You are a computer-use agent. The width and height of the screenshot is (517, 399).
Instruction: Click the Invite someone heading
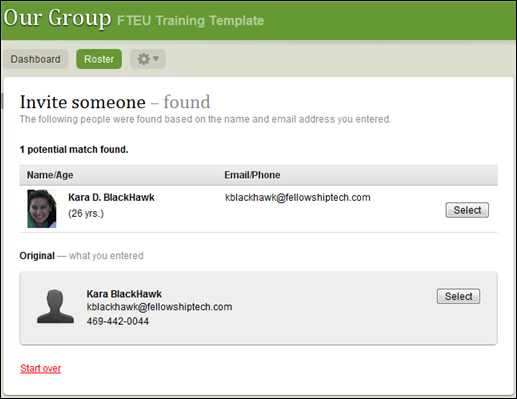83,102
